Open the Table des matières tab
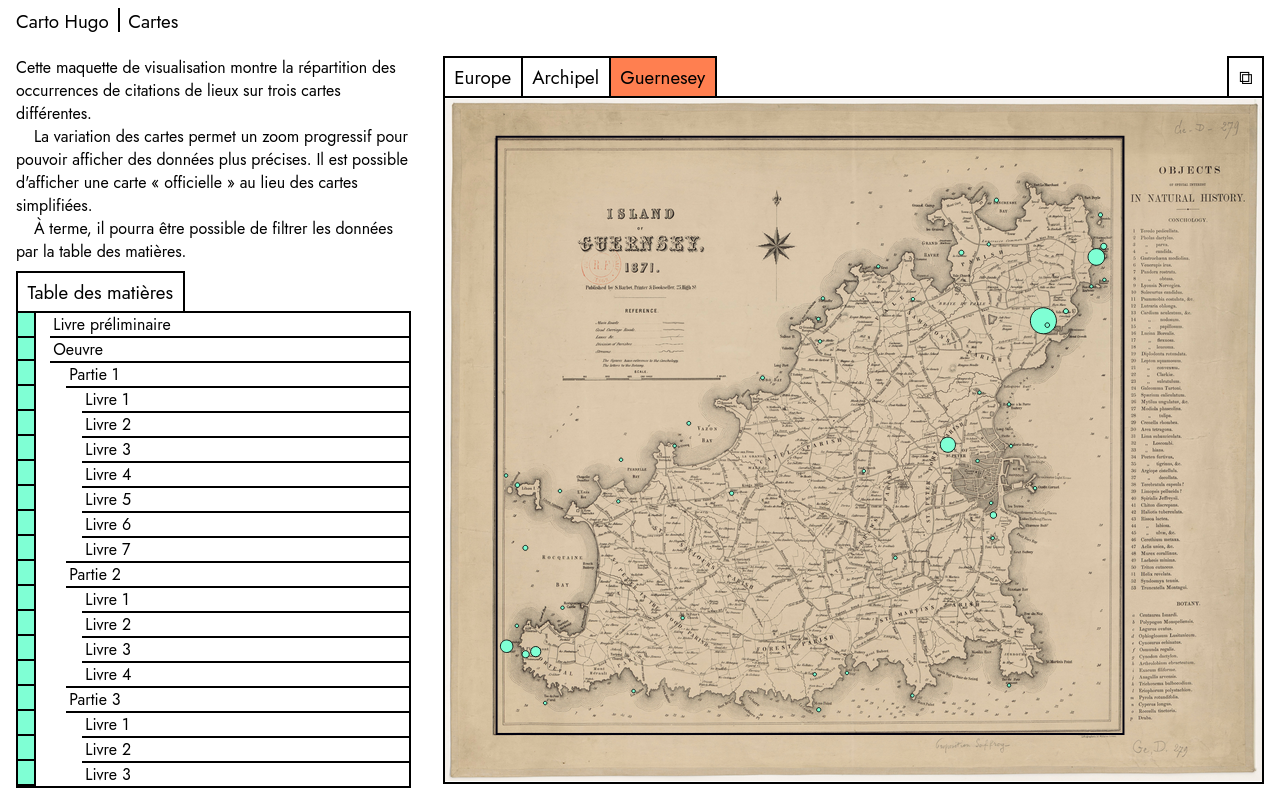Image resolution: width=1280 pixels, height=800 pixels. (x=100, y=292)
